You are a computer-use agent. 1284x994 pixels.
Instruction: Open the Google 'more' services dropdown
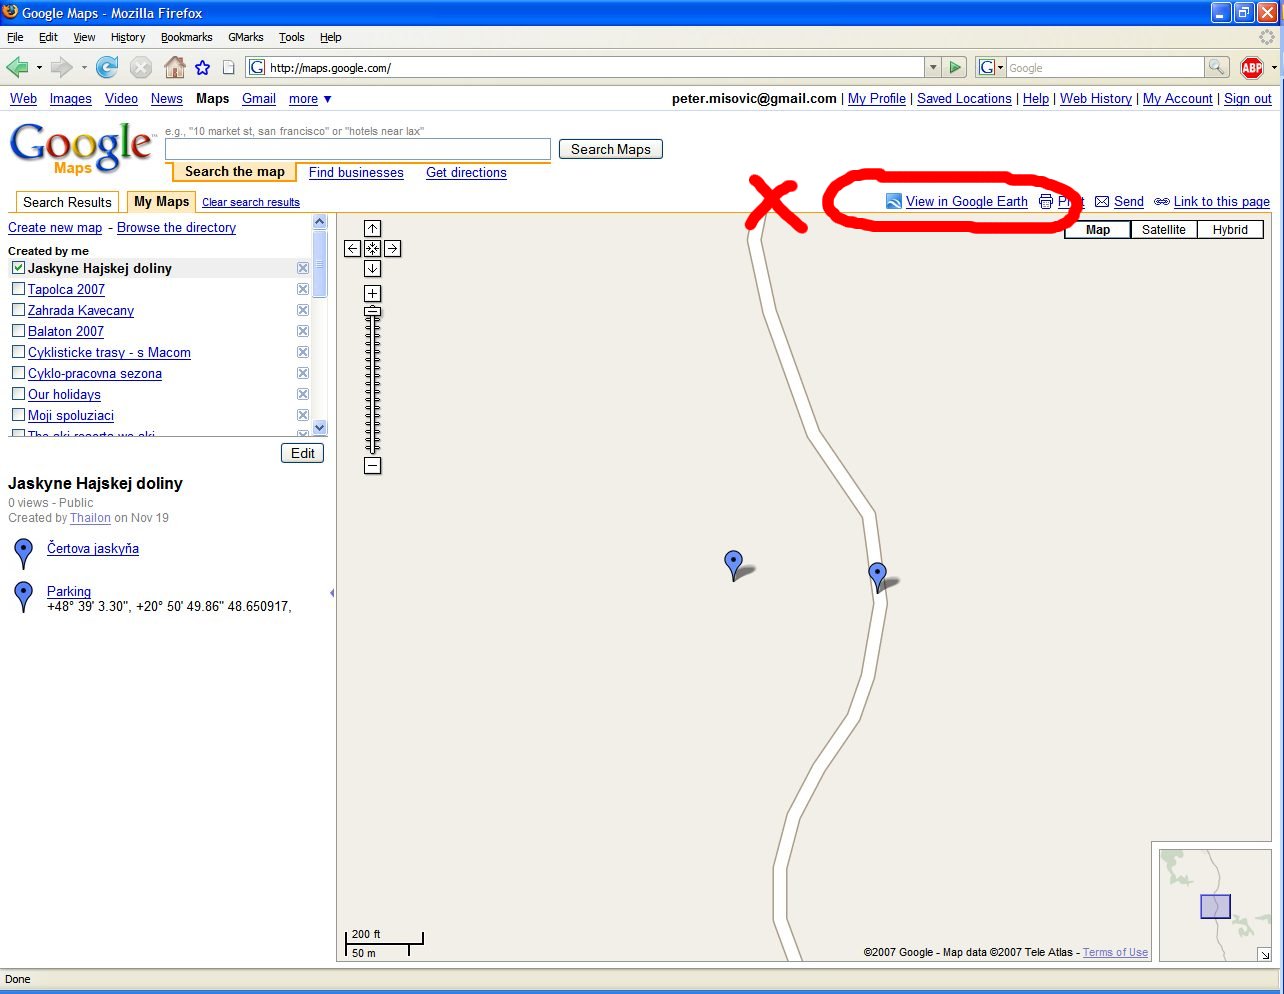point(310,99)
